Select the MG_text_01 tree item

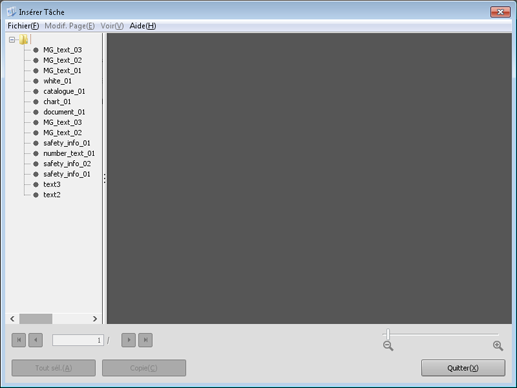[62, 71]
